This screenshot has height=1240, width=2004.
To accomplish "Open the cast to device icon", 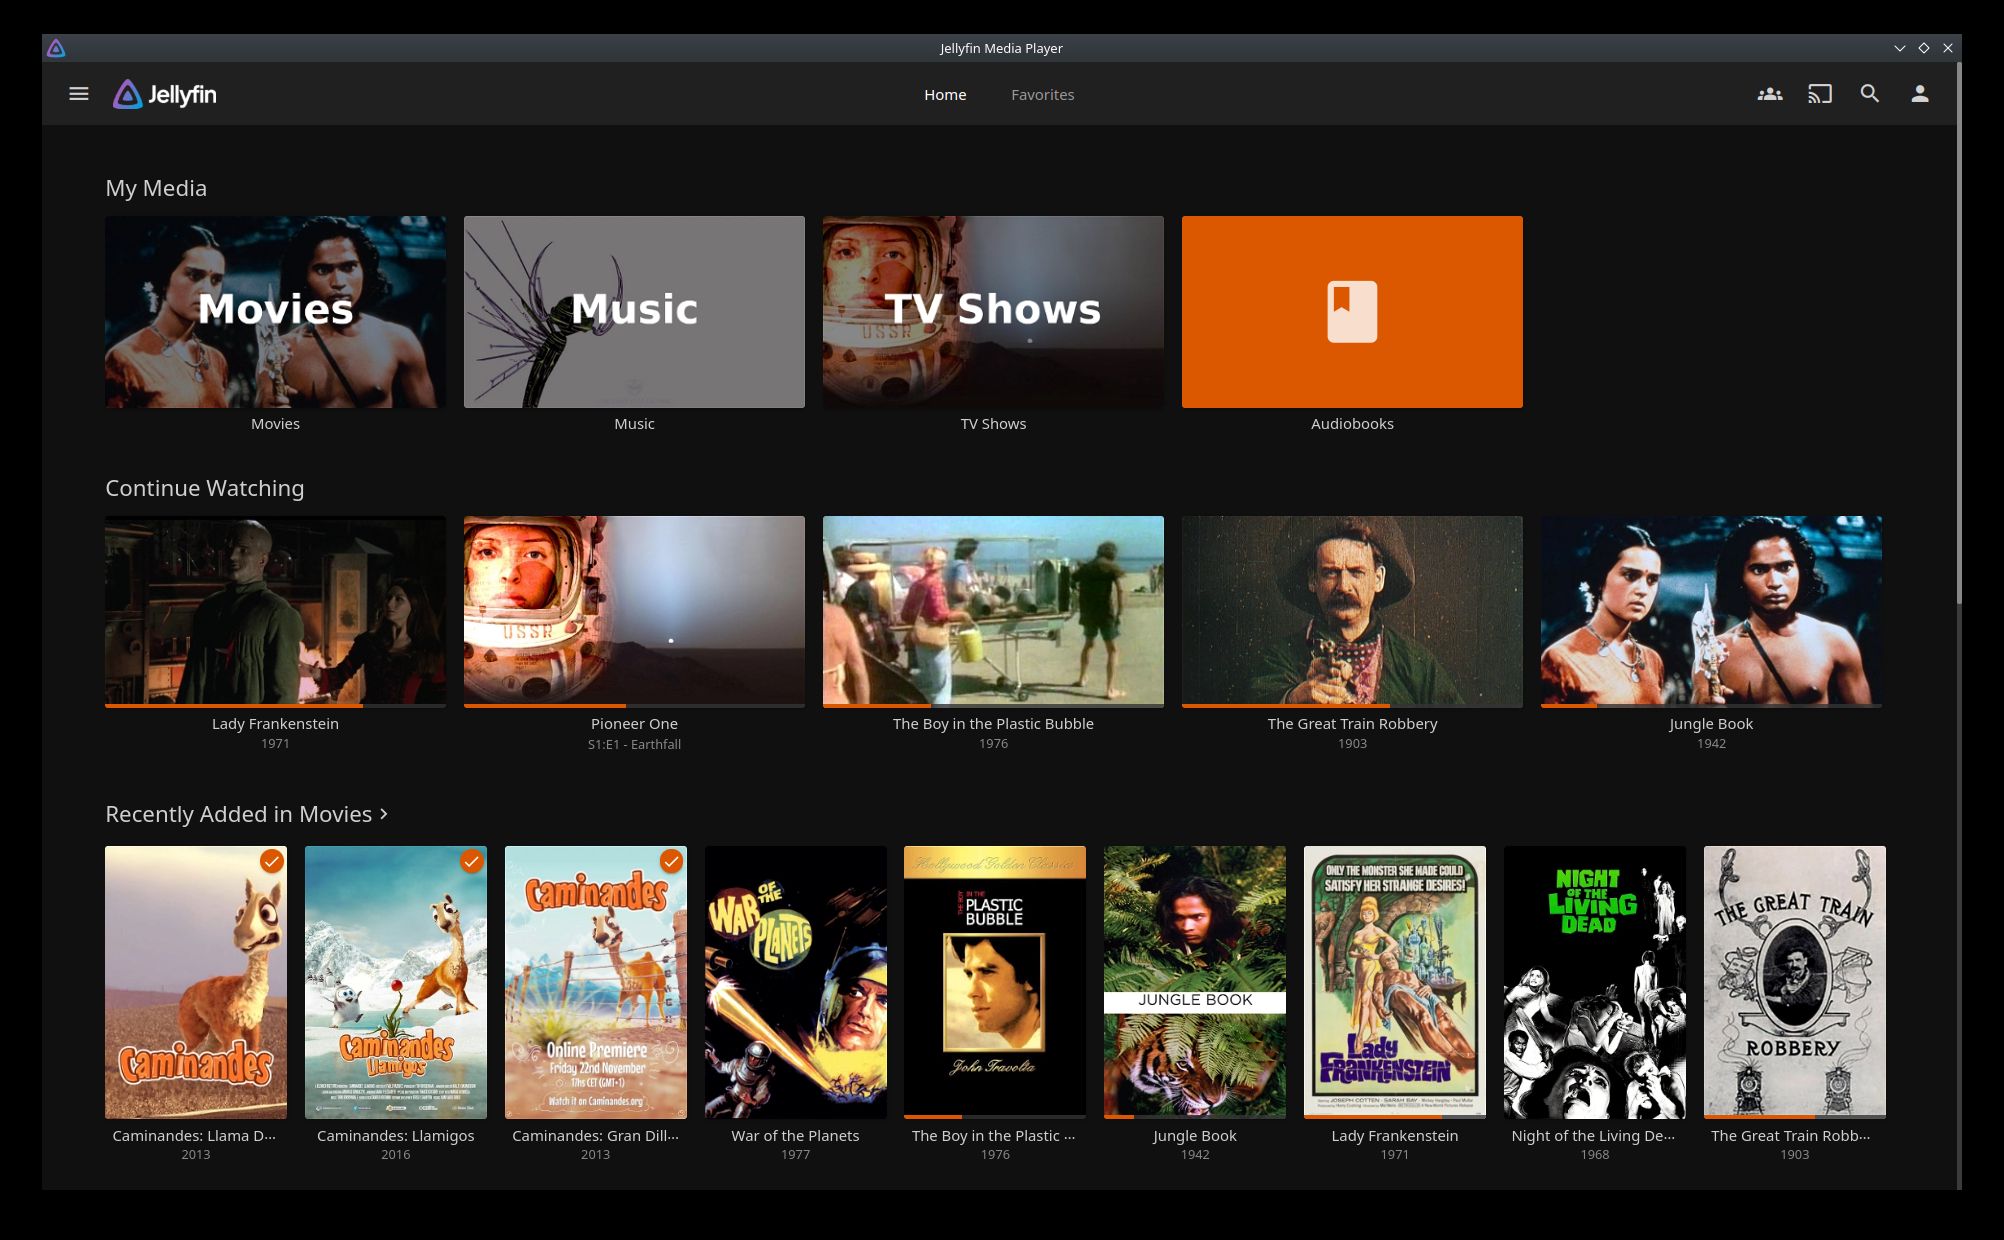I will 1820,94.
